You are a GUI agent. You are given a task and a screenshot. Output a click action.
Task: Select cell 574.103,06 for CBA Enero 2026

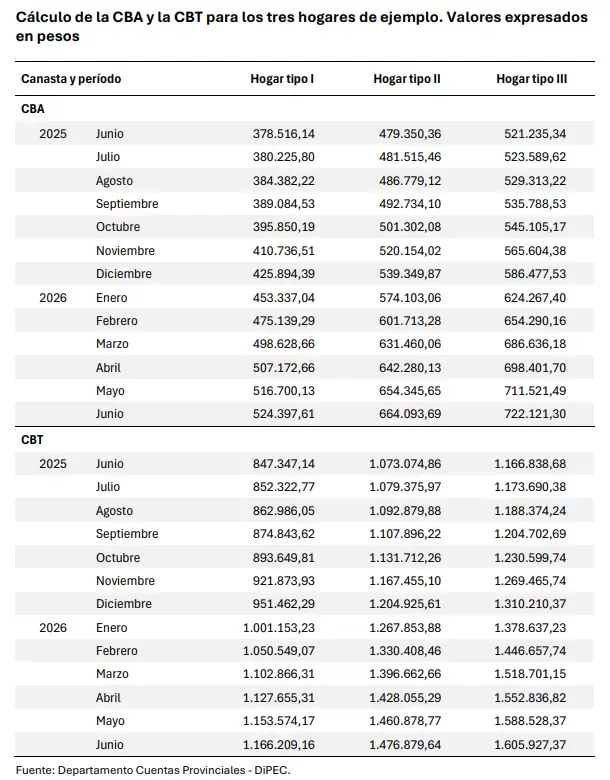click(410, 297)
